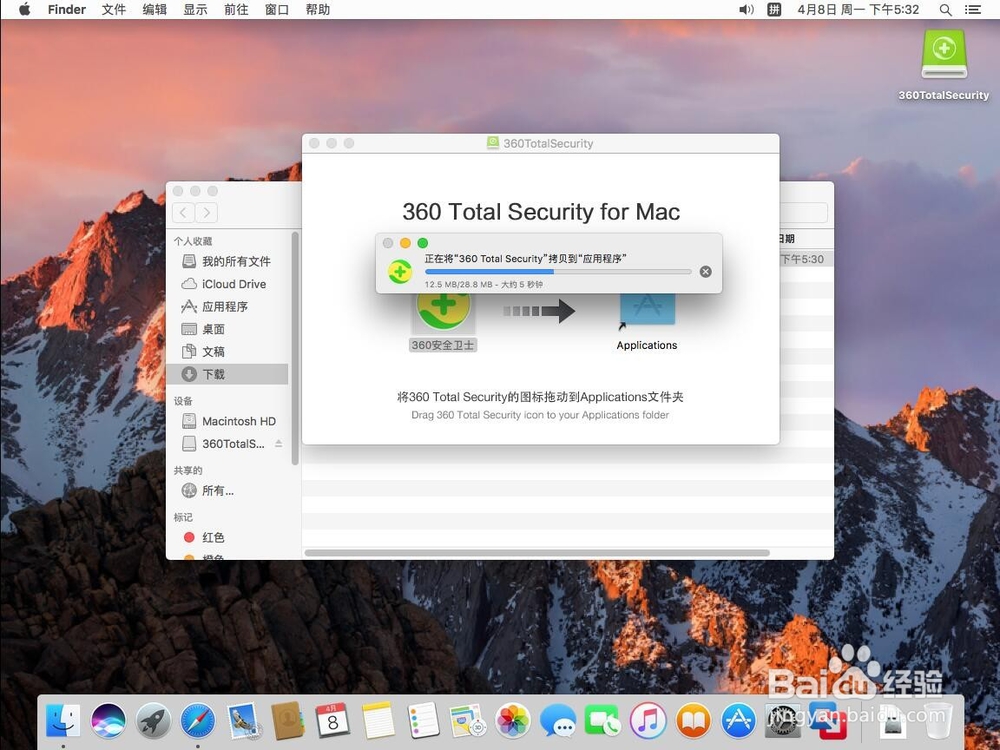Screen dimensions: 1000x750
Task: Open the 编辑 menu
Action: pyautogui.click(x=154, y=10)
